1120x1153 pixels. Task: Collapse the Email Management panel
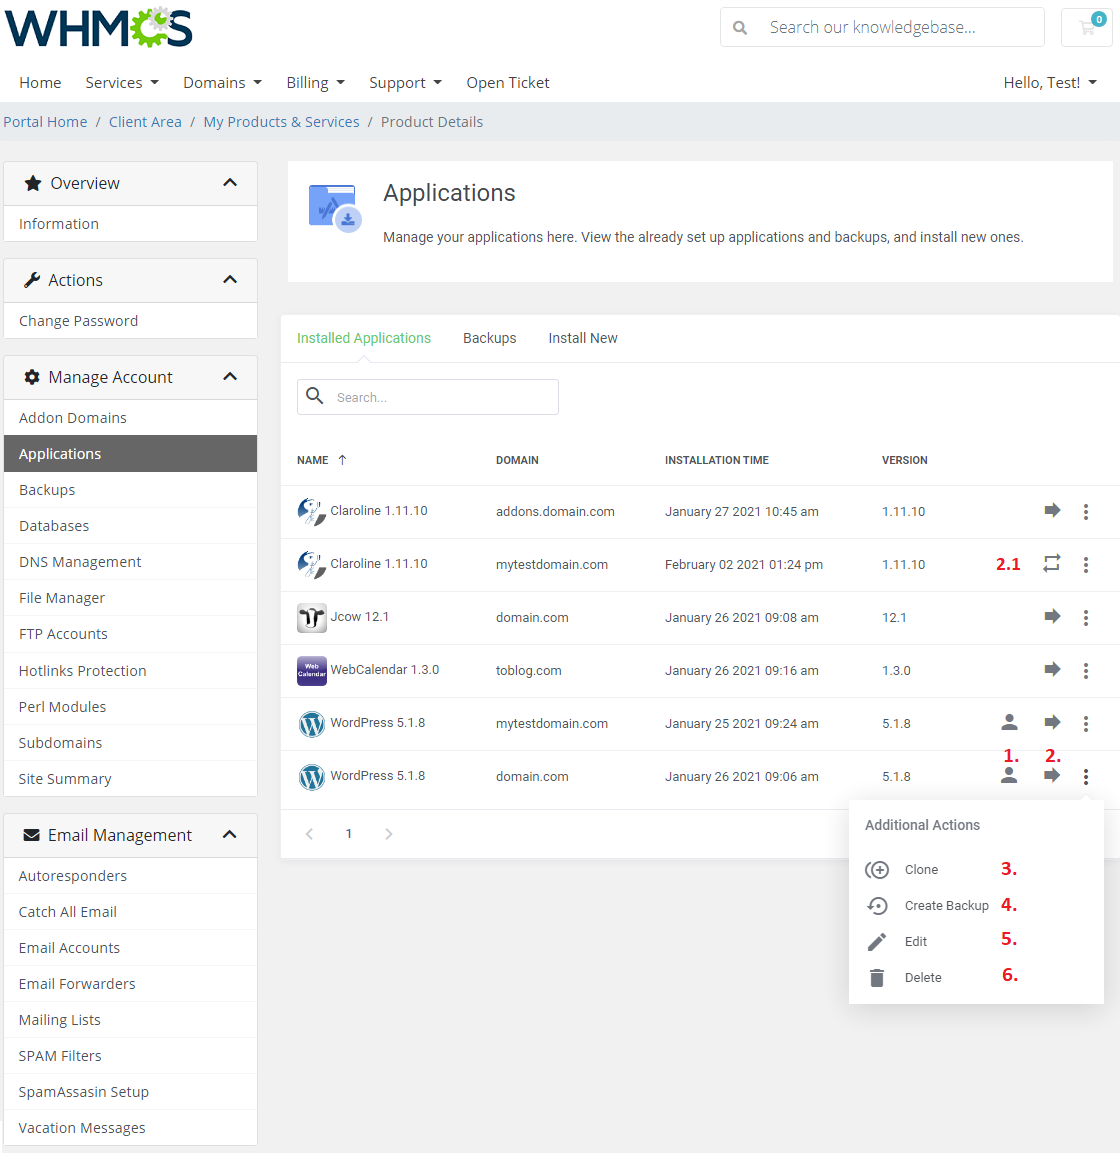[x=229, y=835]
